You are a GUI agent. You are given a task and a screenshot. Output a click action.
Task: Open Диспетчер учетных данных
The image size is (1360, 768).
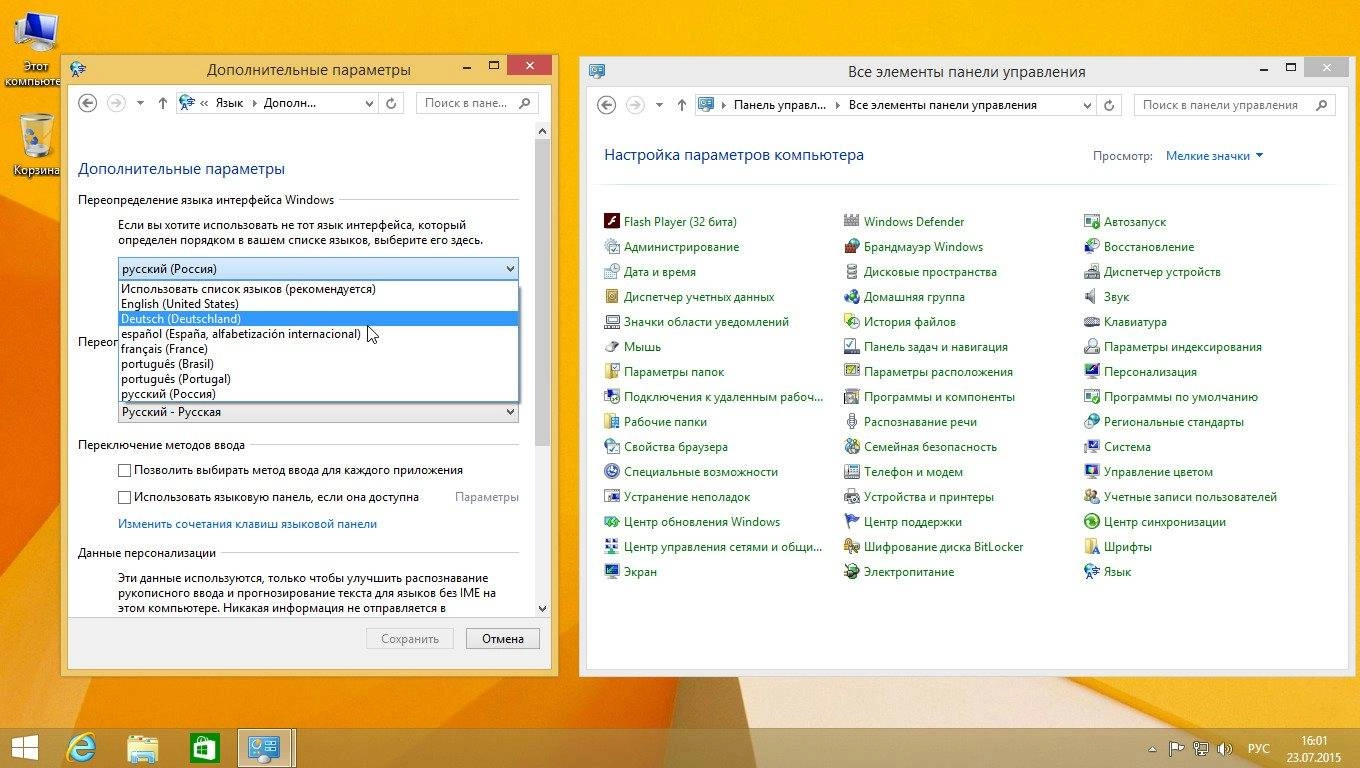689,297
